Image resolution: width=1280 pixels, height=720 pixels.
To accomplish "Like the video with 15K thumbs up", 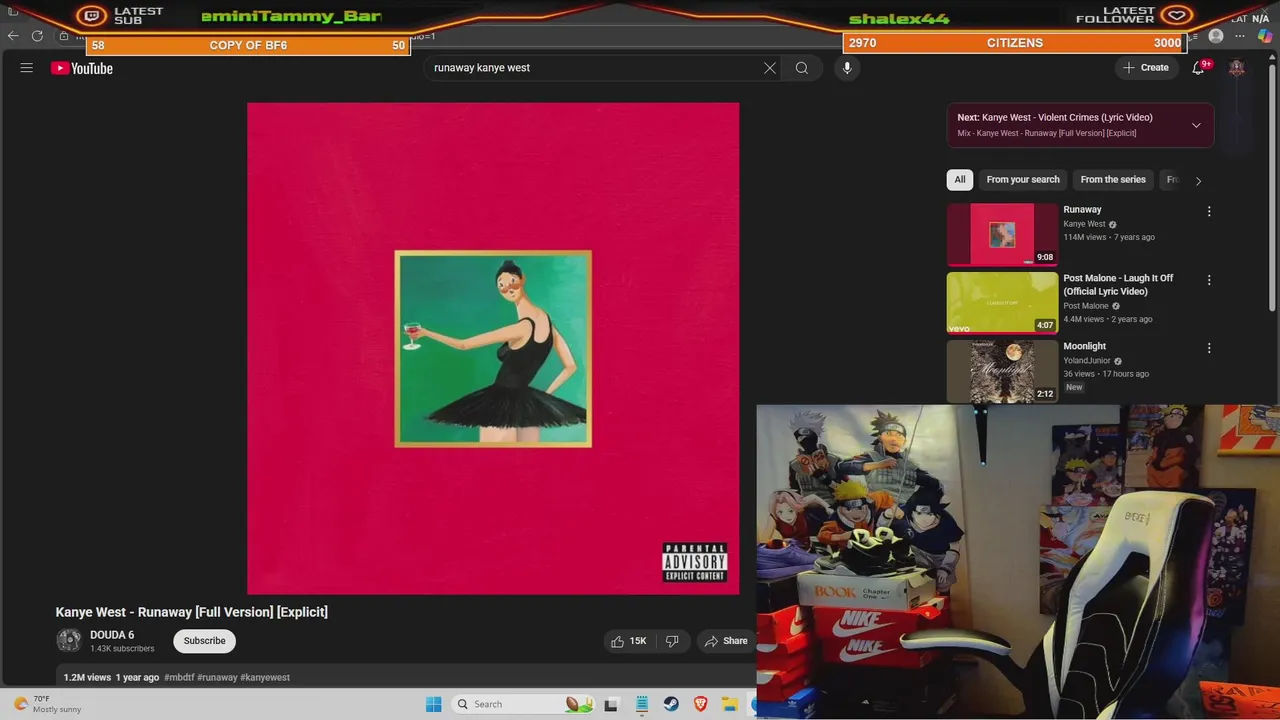I will coord(628,641).
